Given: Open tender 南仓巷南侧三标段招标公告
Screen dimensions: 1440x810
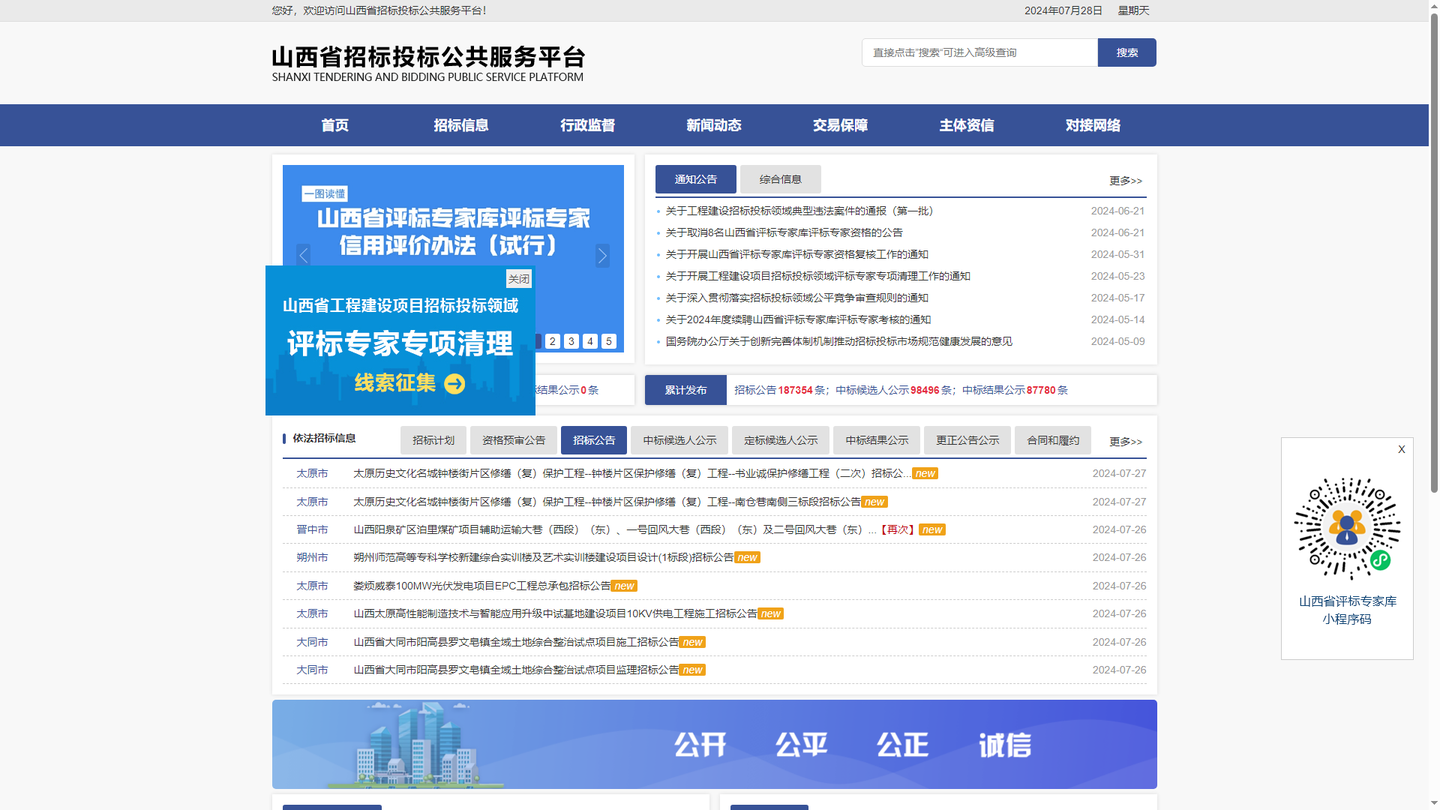Looking at the screenshot, I should coord(607,502).
